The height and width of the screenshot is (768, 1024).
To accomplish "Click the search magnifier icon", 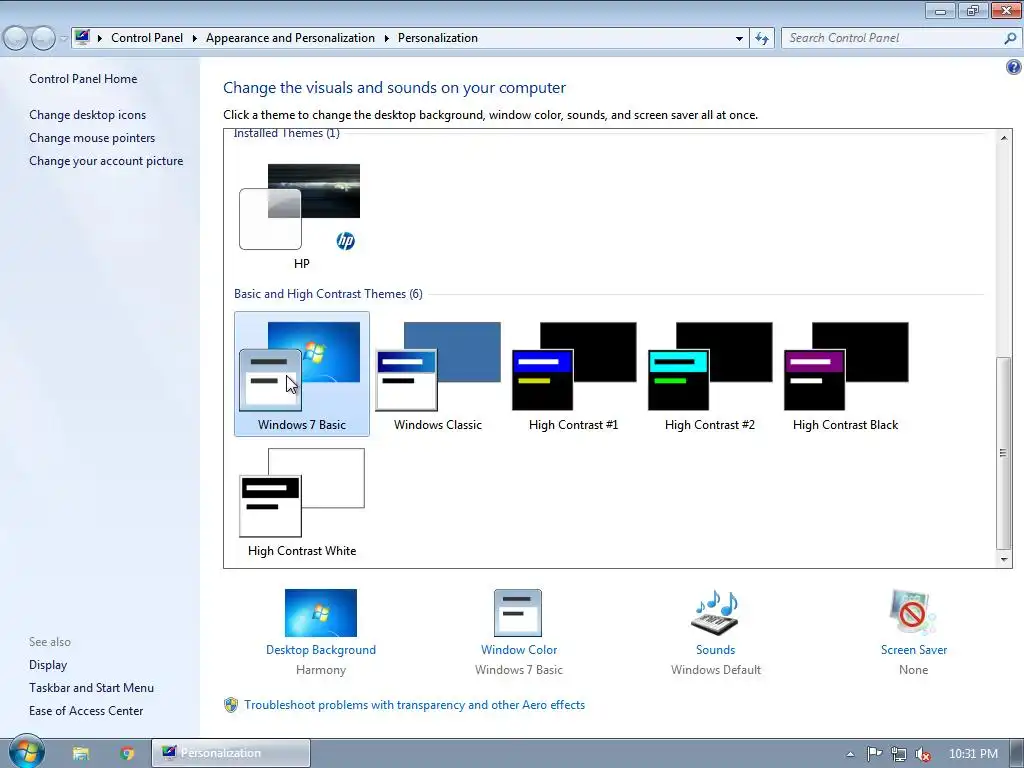I will pos(1010,38).
